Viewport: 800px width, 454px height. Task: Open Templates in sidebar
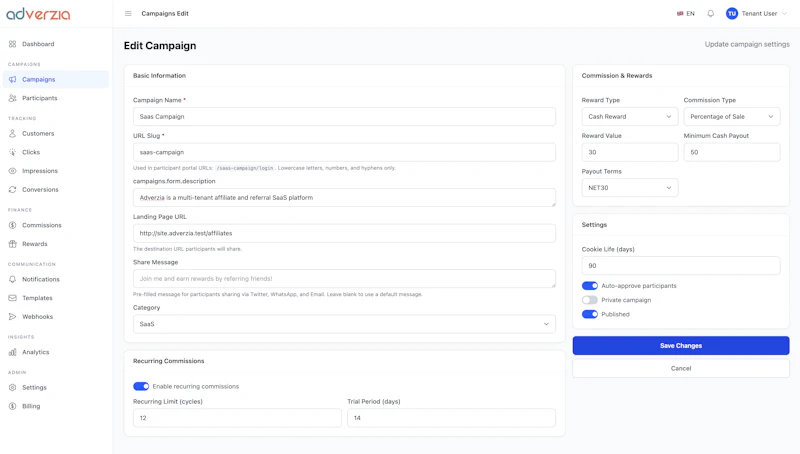tap(37, 298)
